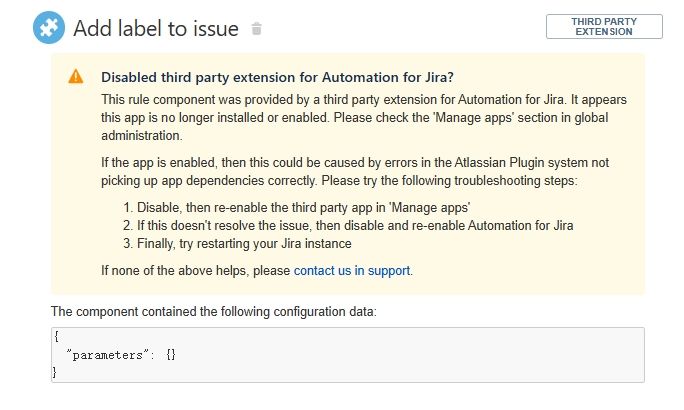Image resolution: width=684 pixels, height=410 pixels.
Task: Click the opening brace in the JSON
Action: pyautogui.click(x=57, y=338)
